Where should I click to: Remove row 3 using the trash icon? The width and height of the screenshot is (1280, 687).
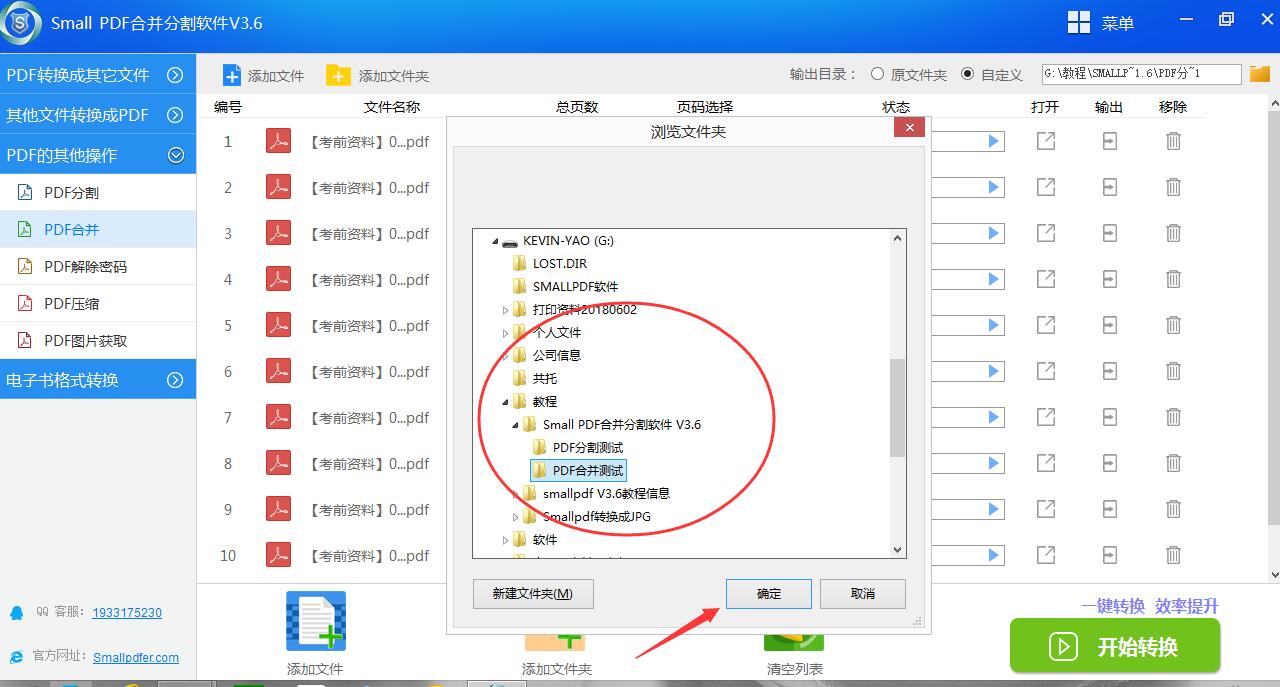(1173, 233)
